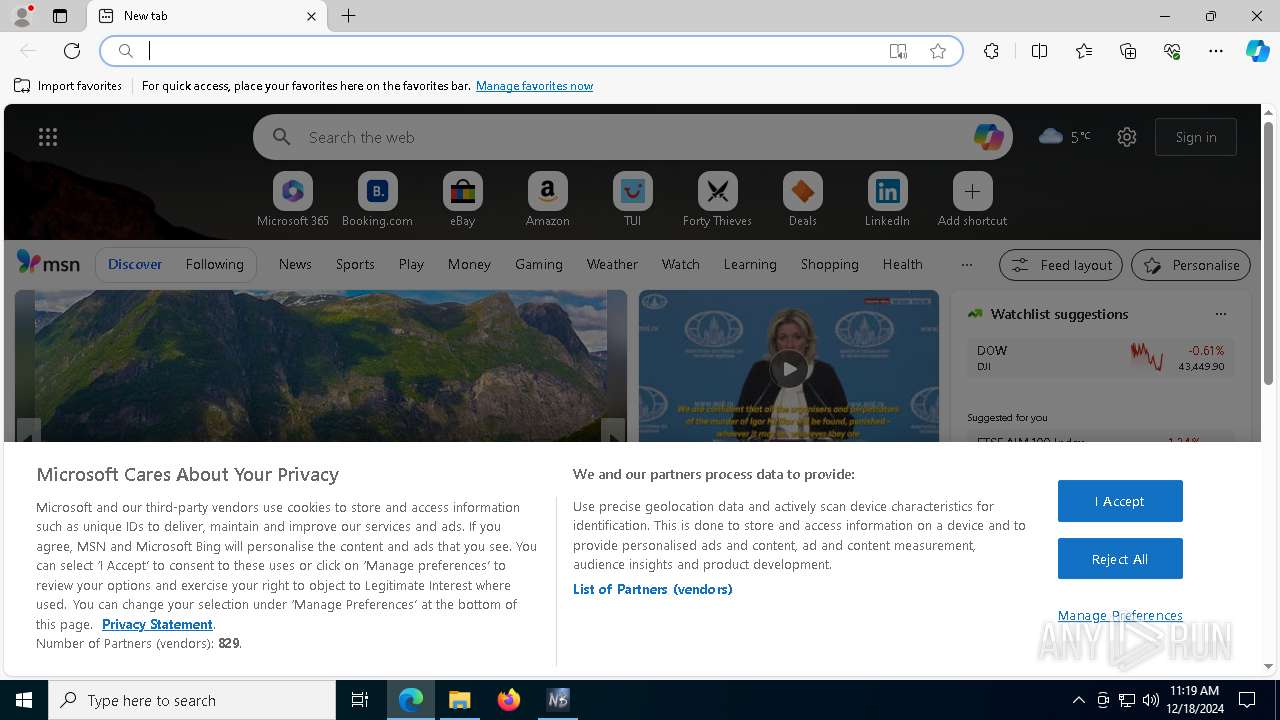Open Feed layout options
Viewport: 1280px width, 720px height.
(1061, 265)
